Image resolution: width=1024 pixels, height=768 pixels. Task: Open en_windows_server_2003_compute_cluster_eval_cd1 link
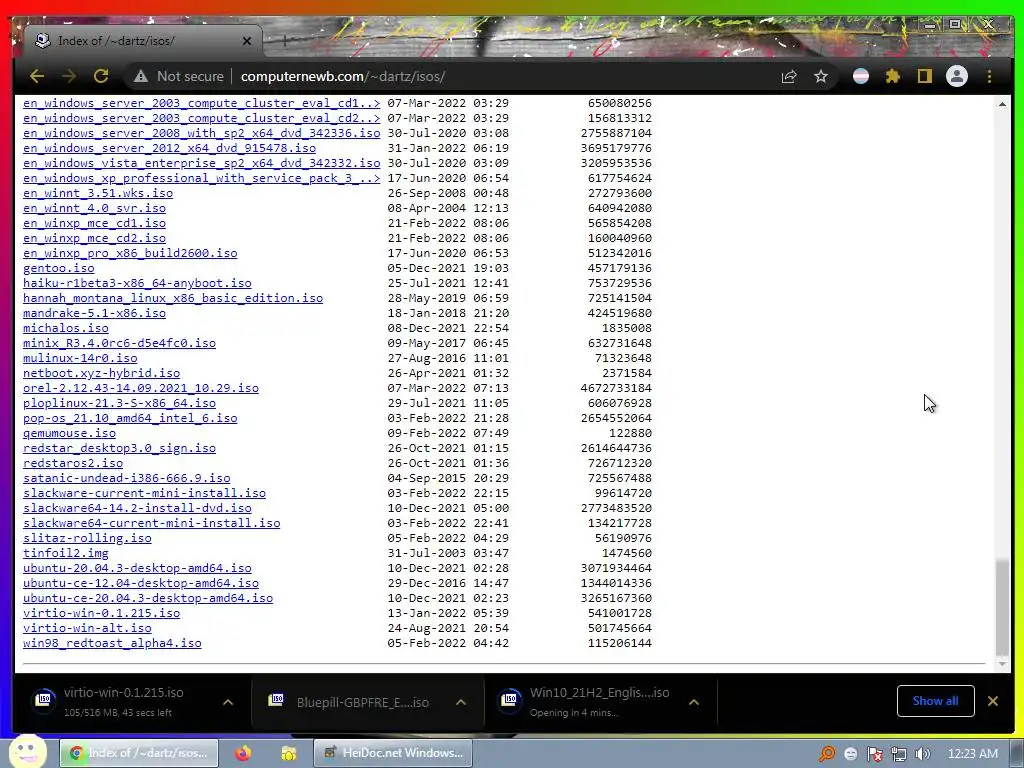point(201,103)
